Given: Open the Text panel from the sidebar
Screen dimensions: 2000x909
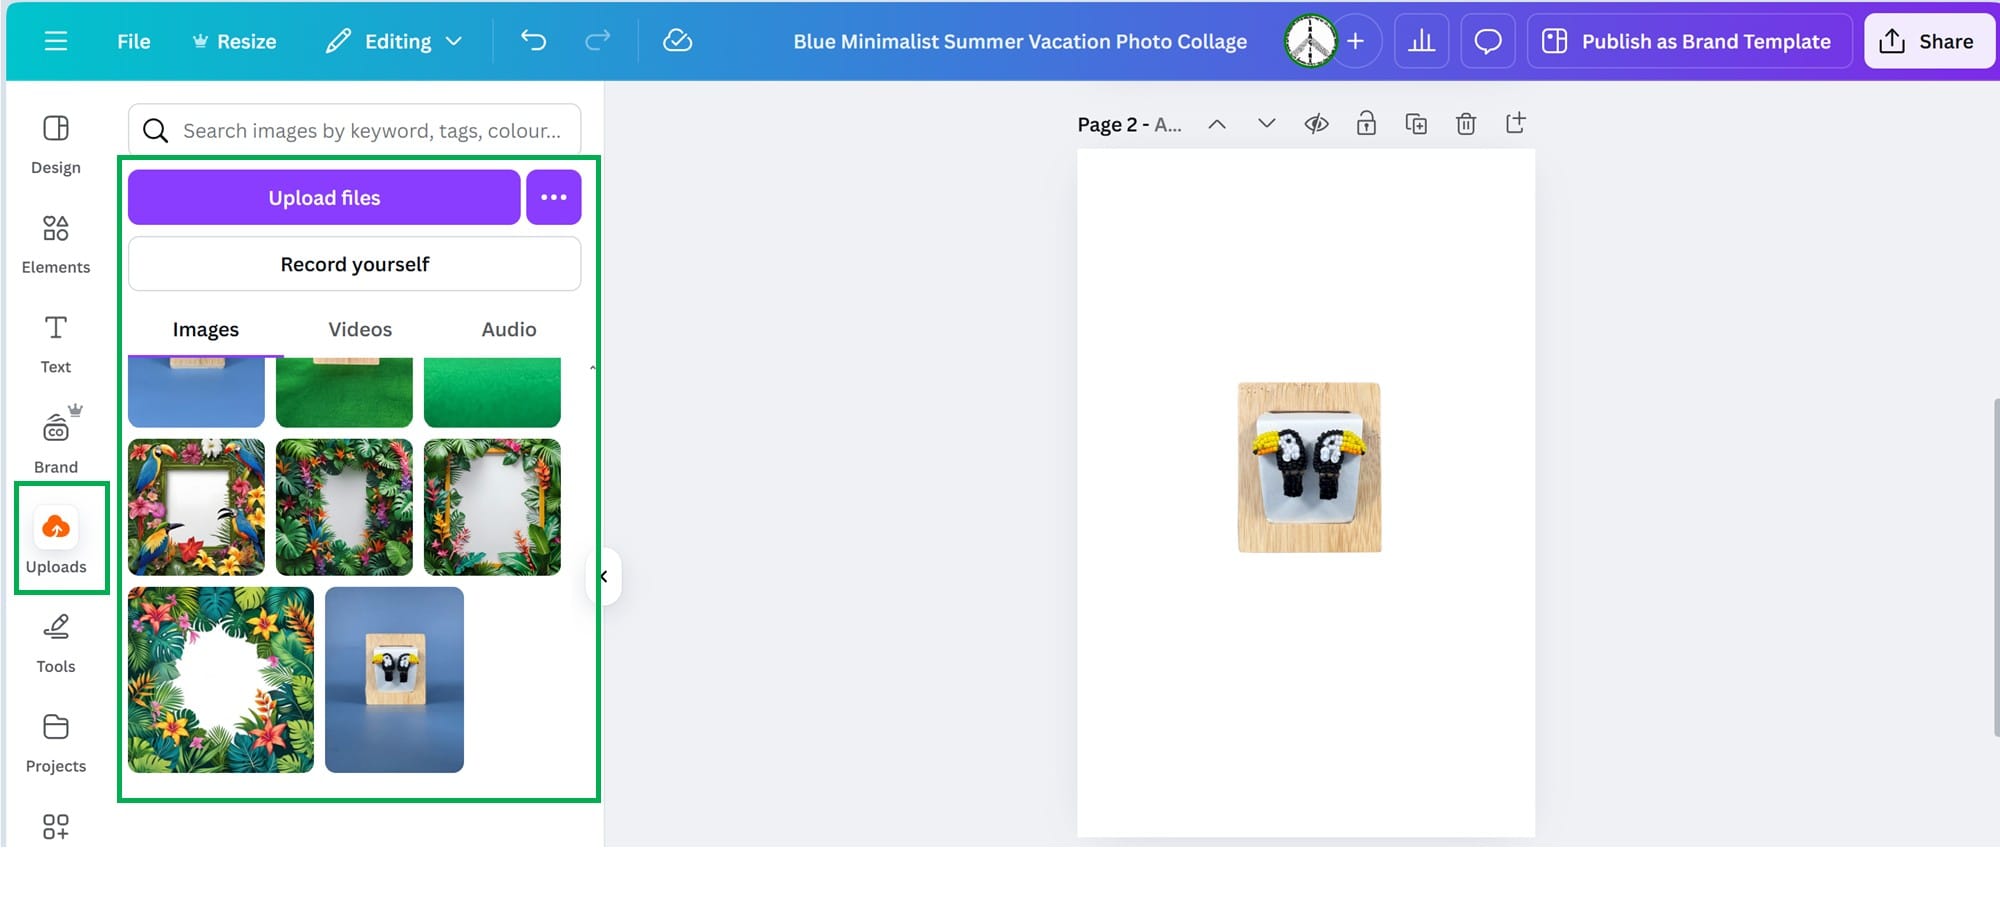Looking at the screenshot, I should coord(55,340).
